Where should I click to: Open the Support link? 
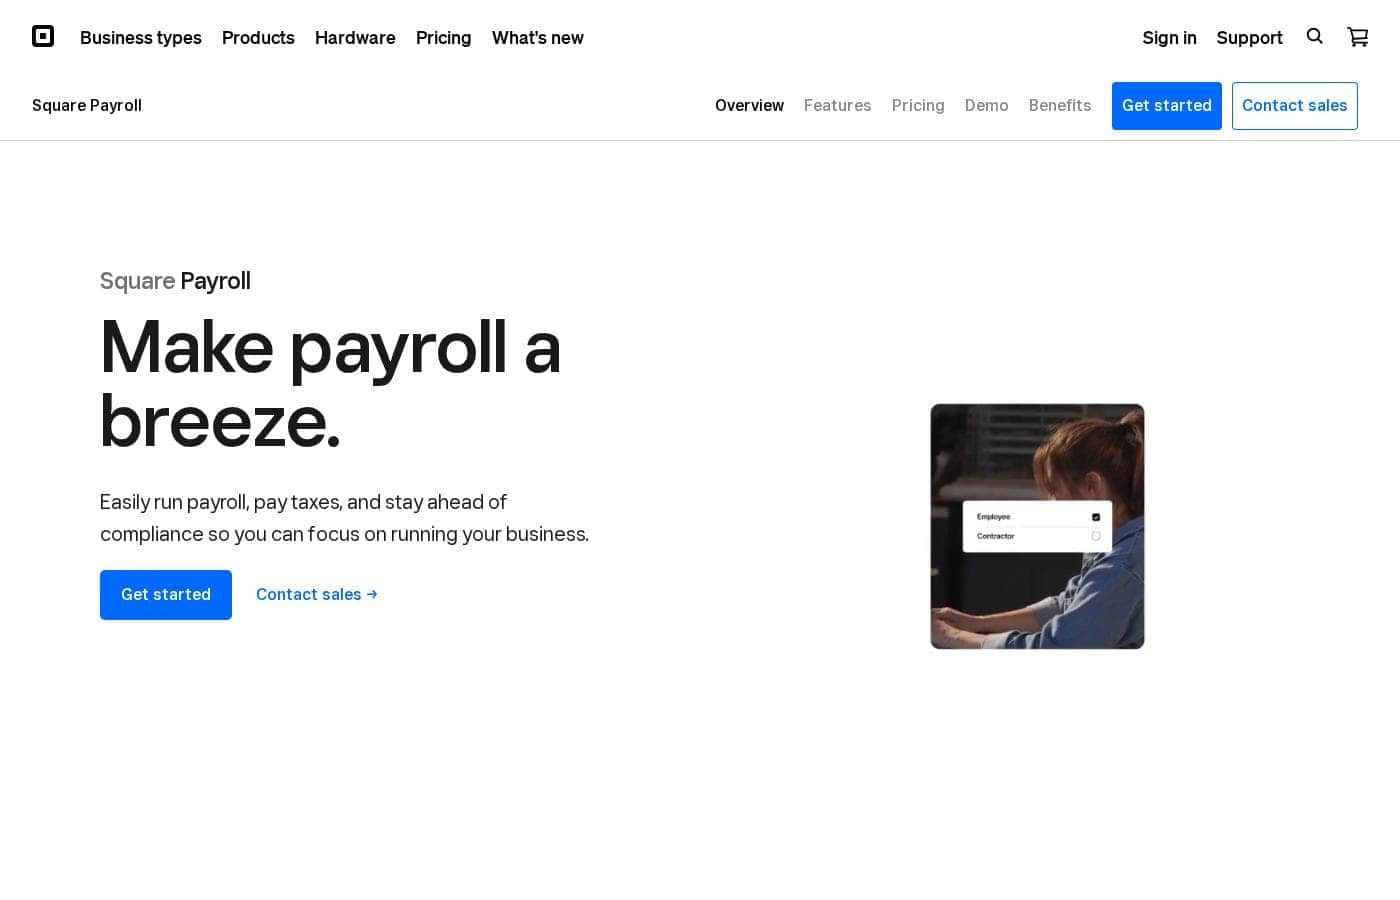point(1249,38)
